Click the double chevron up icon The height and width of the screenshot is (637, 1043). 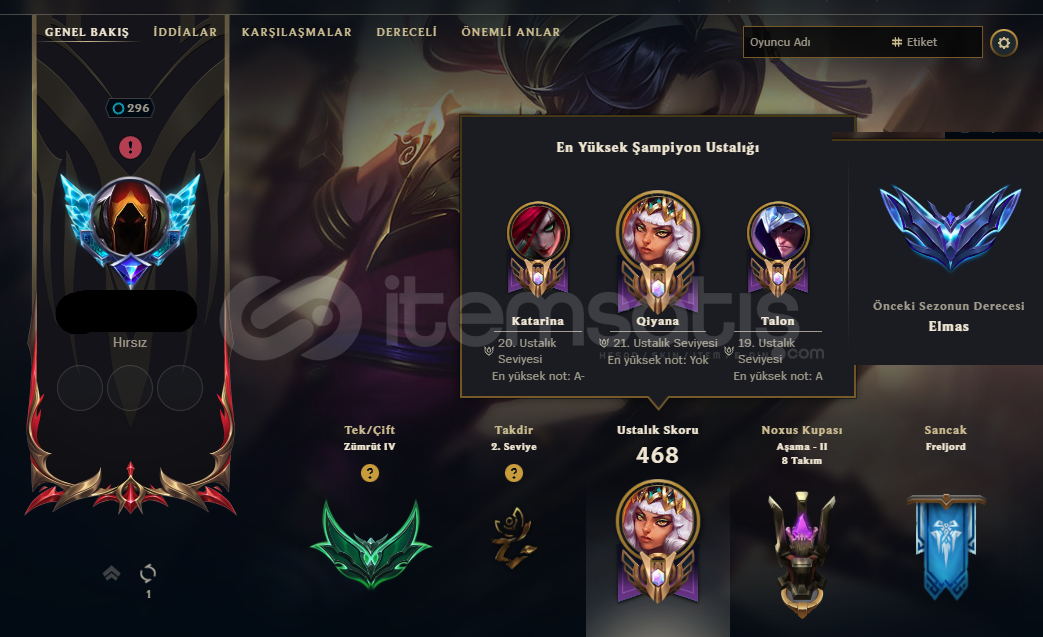[112, 573]
